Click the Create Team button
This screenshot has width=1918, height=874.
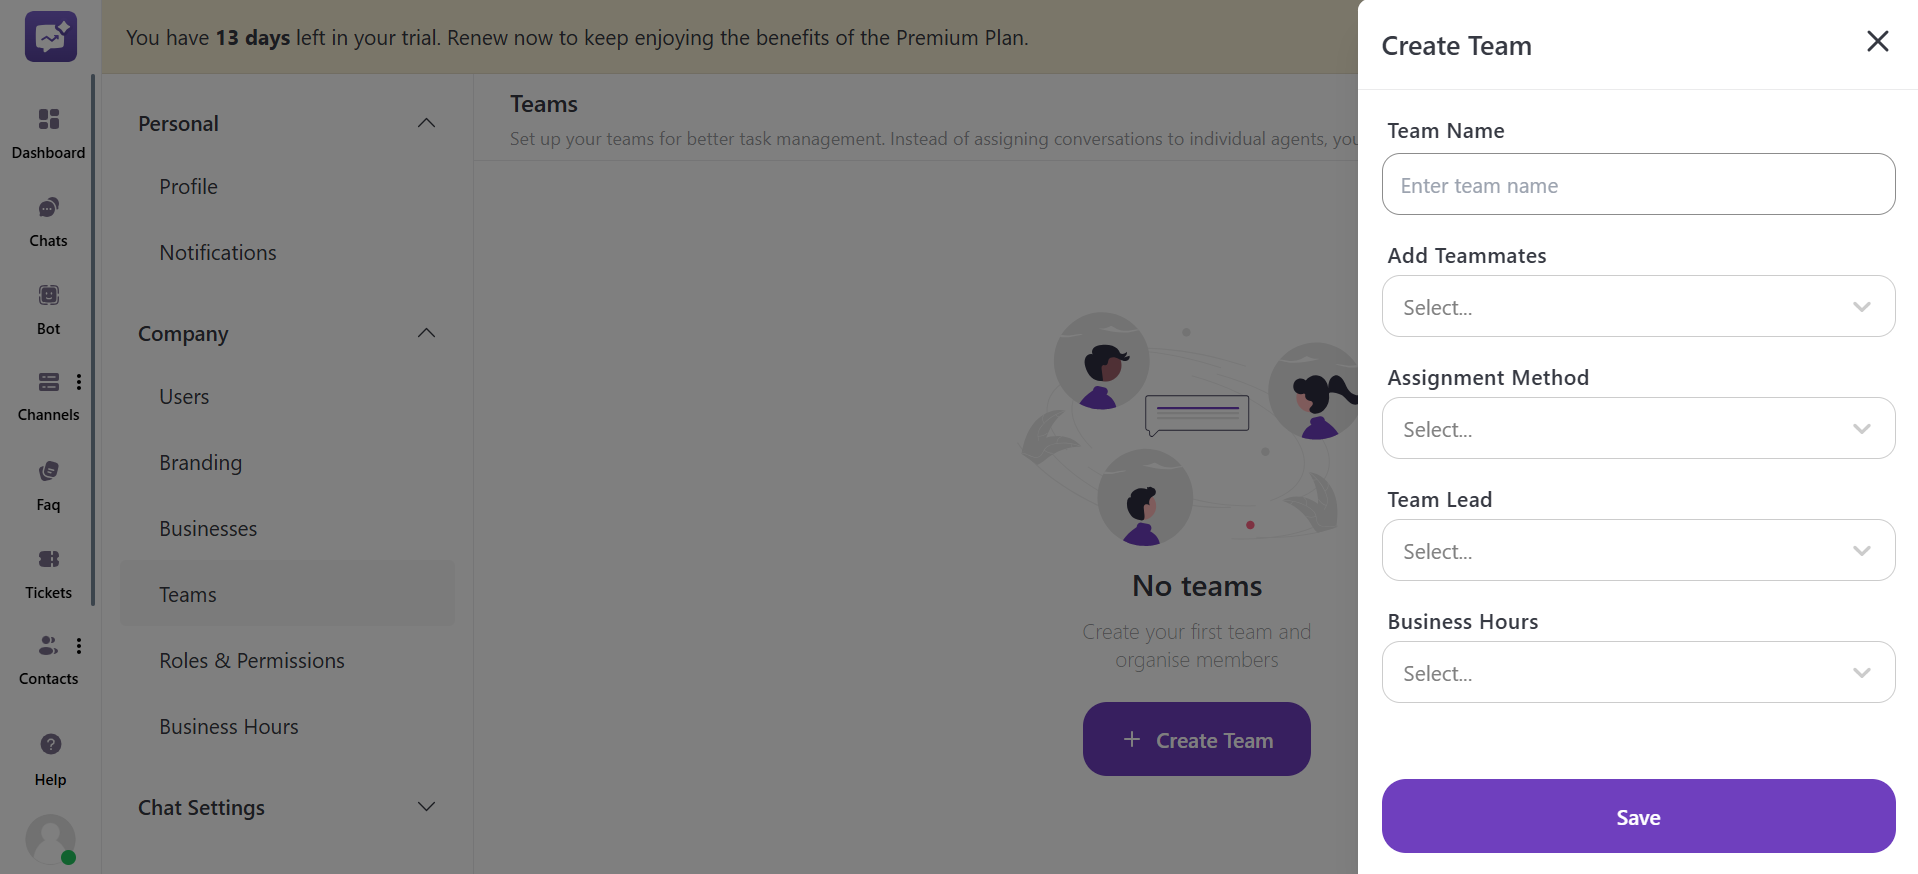click(x=1196, y=739)
